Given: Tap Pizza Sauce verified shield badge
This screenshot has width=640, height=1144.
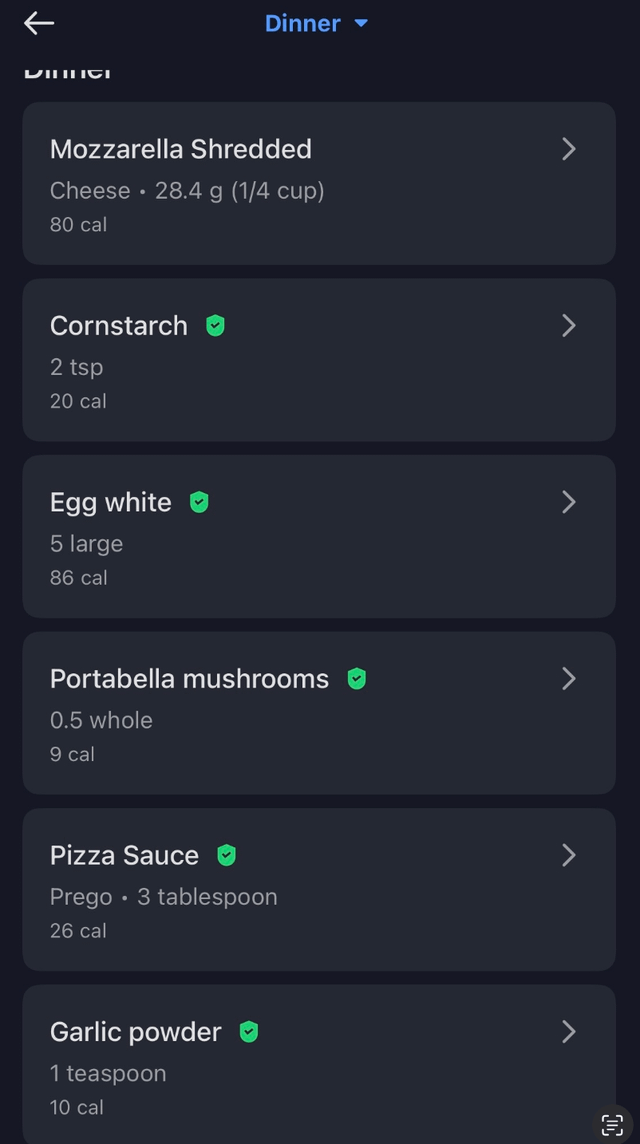Looking at the screenshot, I should [227, 855].
